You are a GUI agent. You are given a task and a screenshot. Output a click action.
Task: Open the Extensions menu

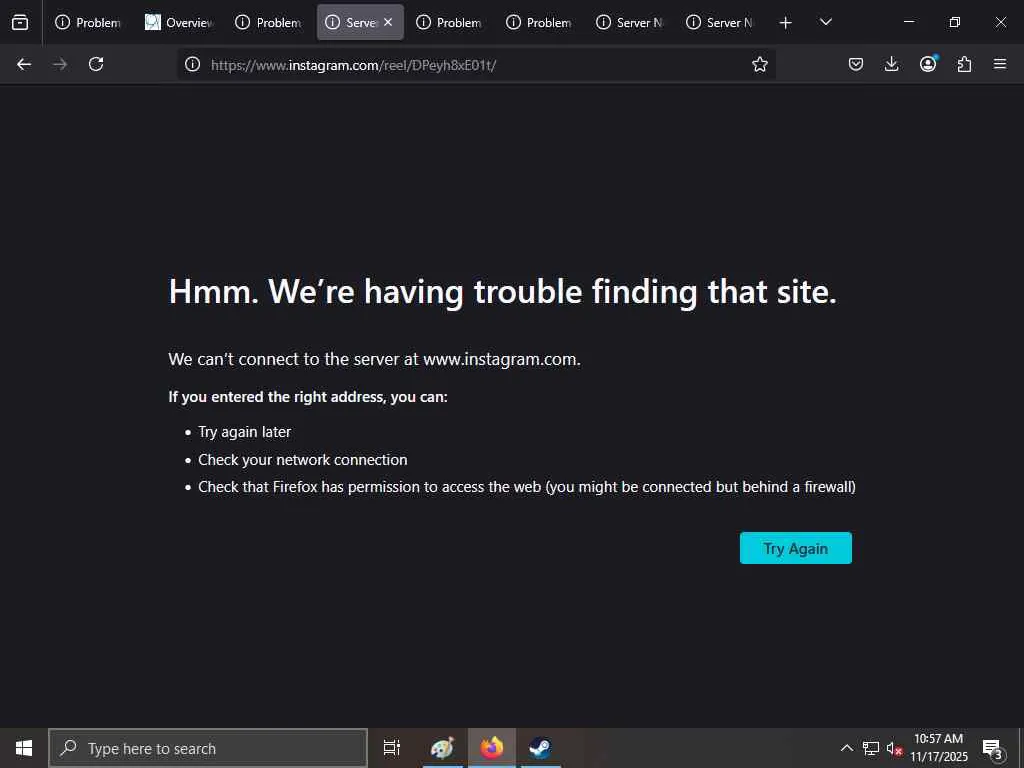click(964, 64)
